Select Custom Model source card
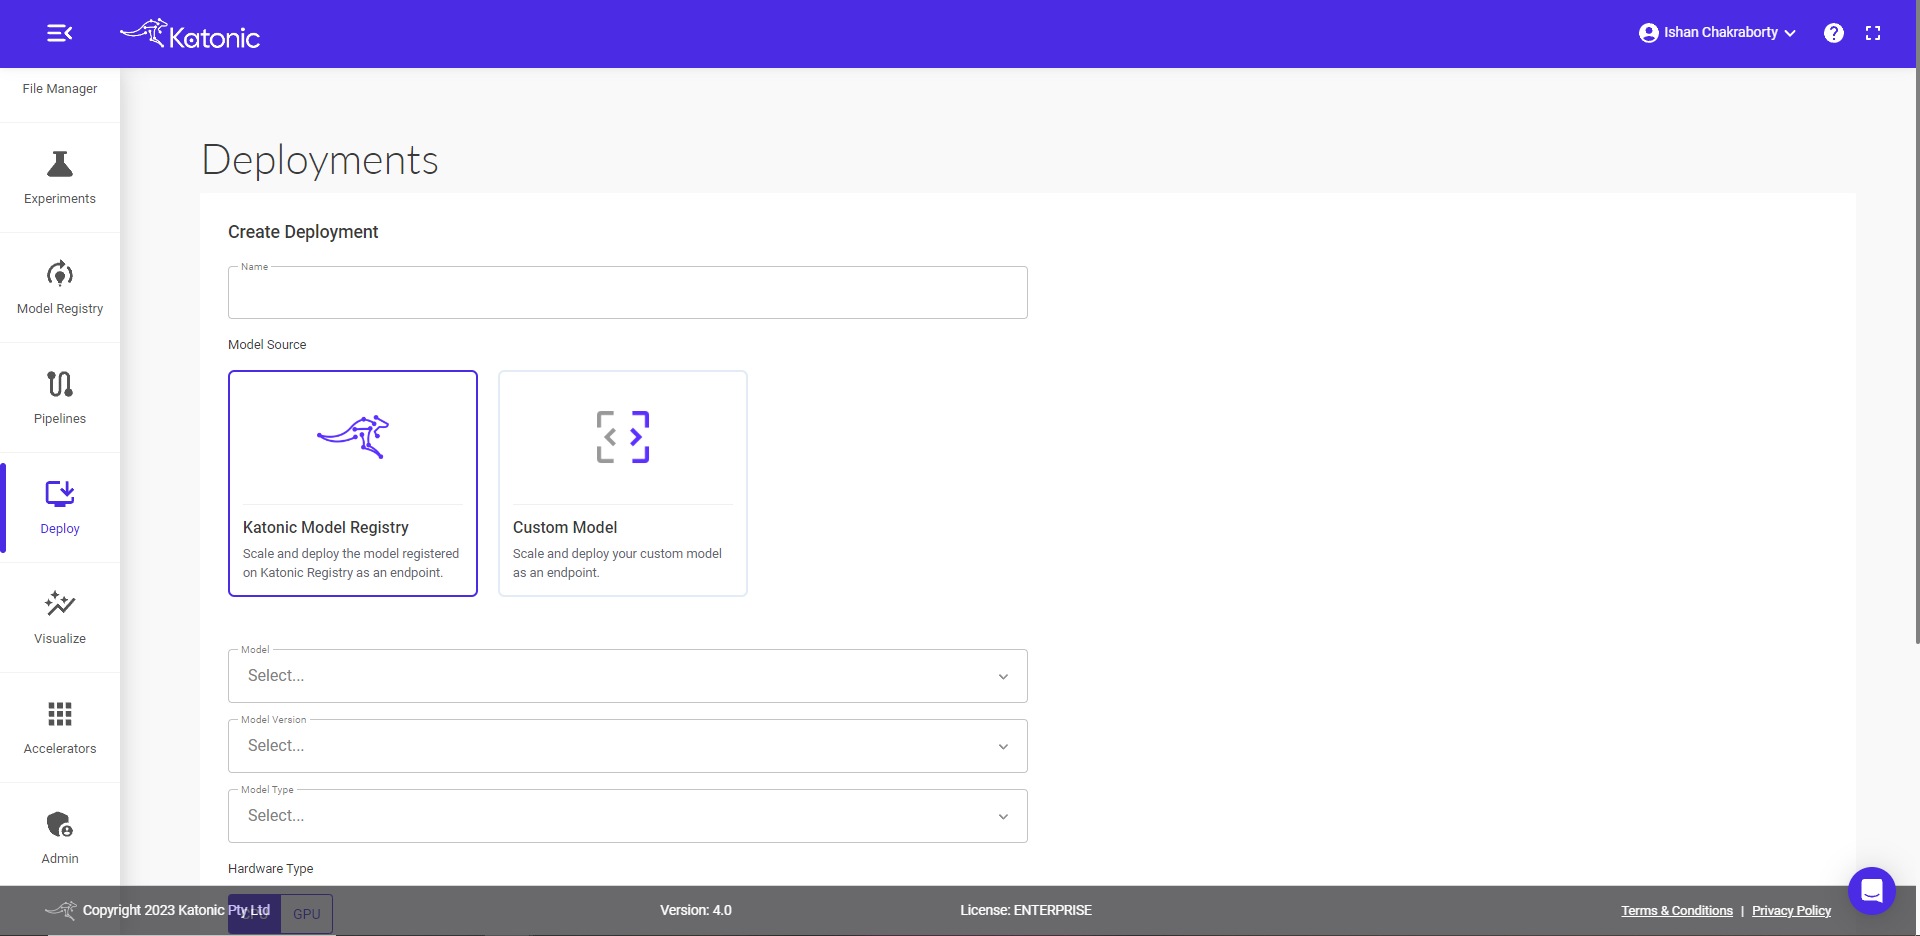This screenshot has height=936, width=1920. (x=623, y=484)
